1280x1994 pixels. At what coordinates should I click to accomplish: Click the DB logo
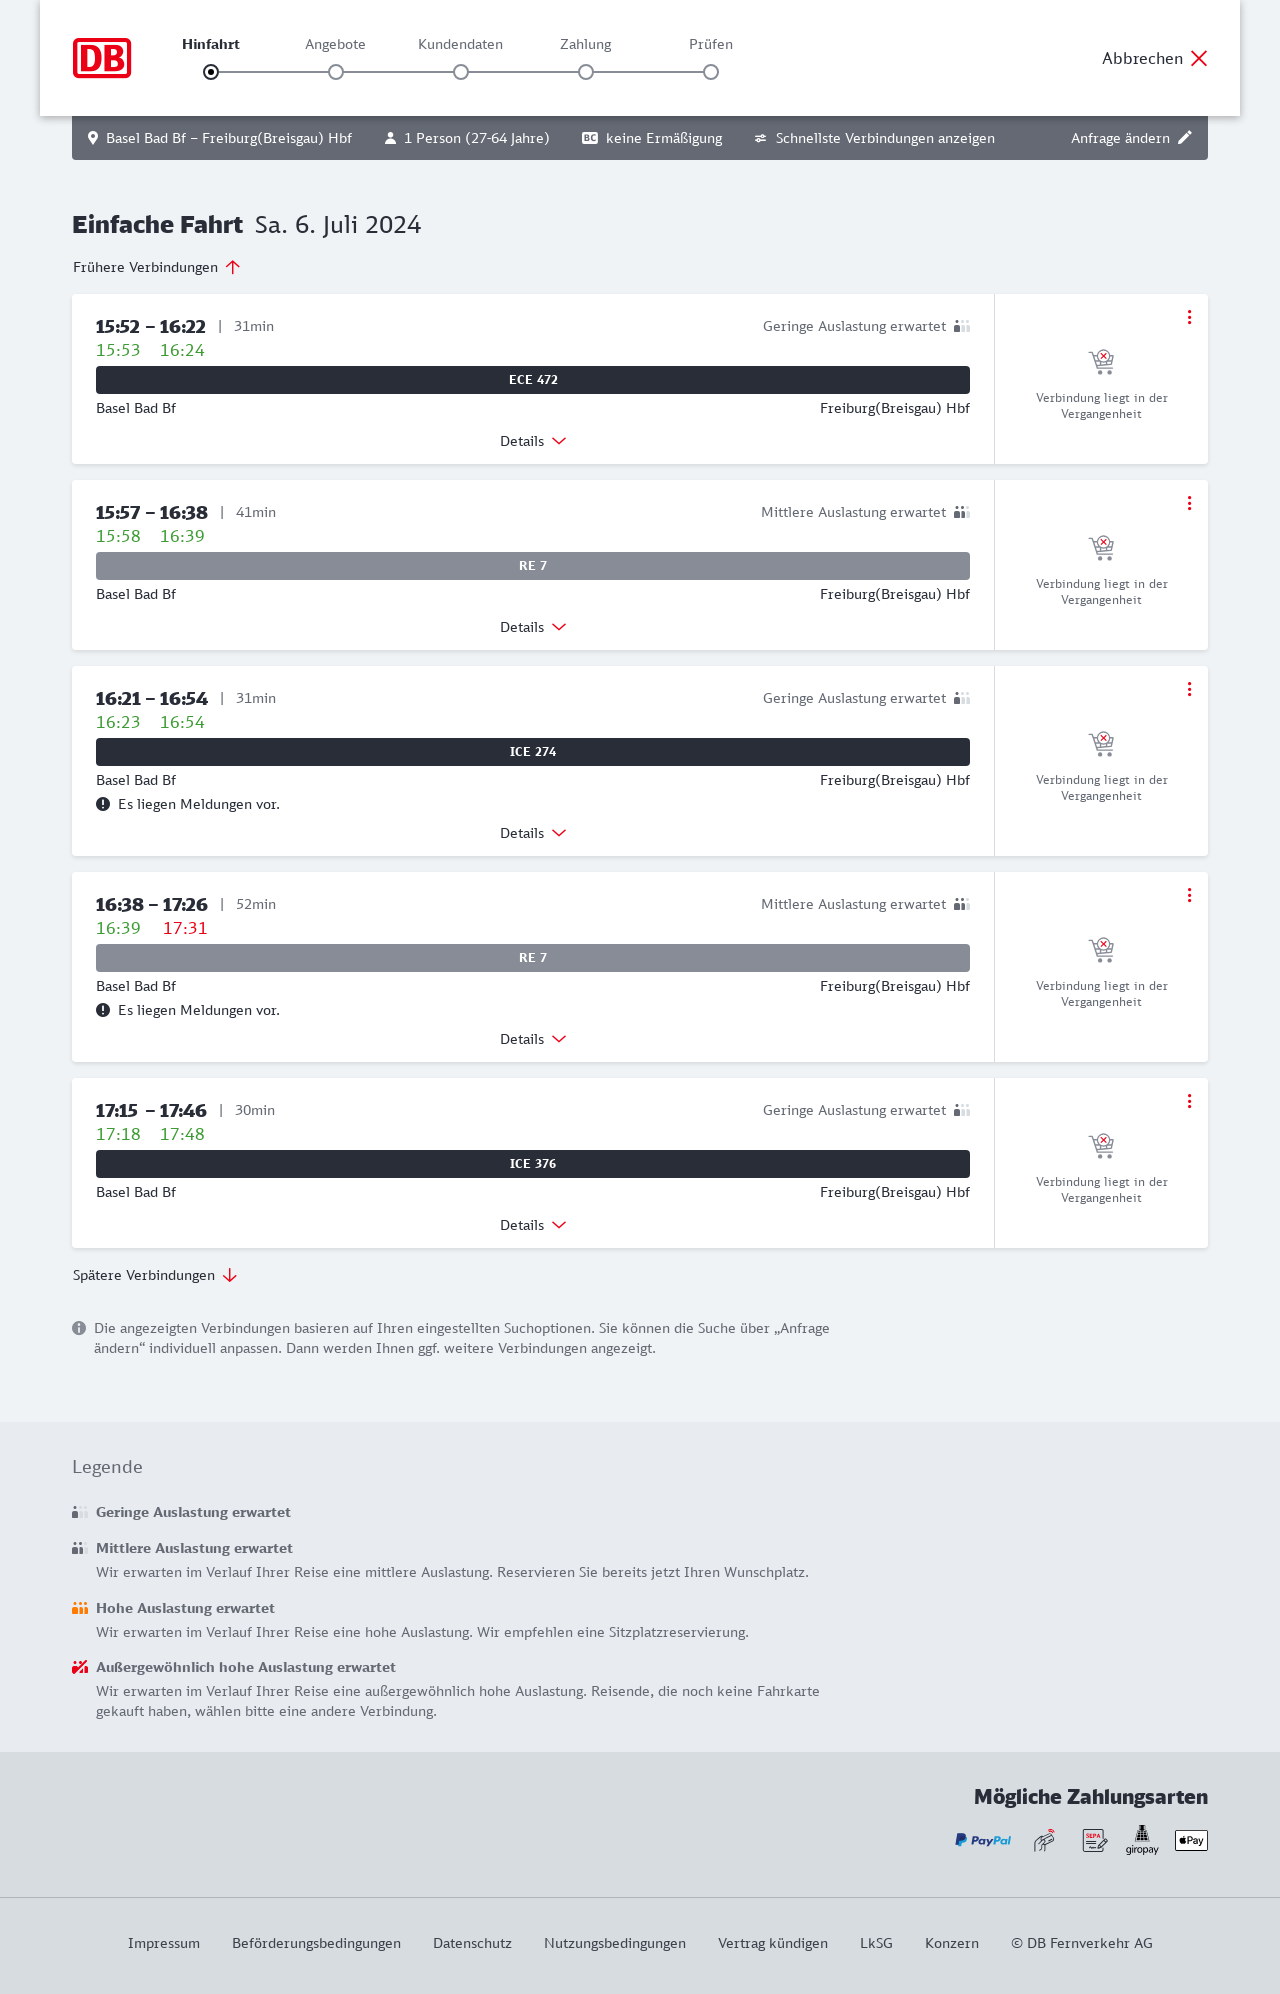(x=102, y=58)
